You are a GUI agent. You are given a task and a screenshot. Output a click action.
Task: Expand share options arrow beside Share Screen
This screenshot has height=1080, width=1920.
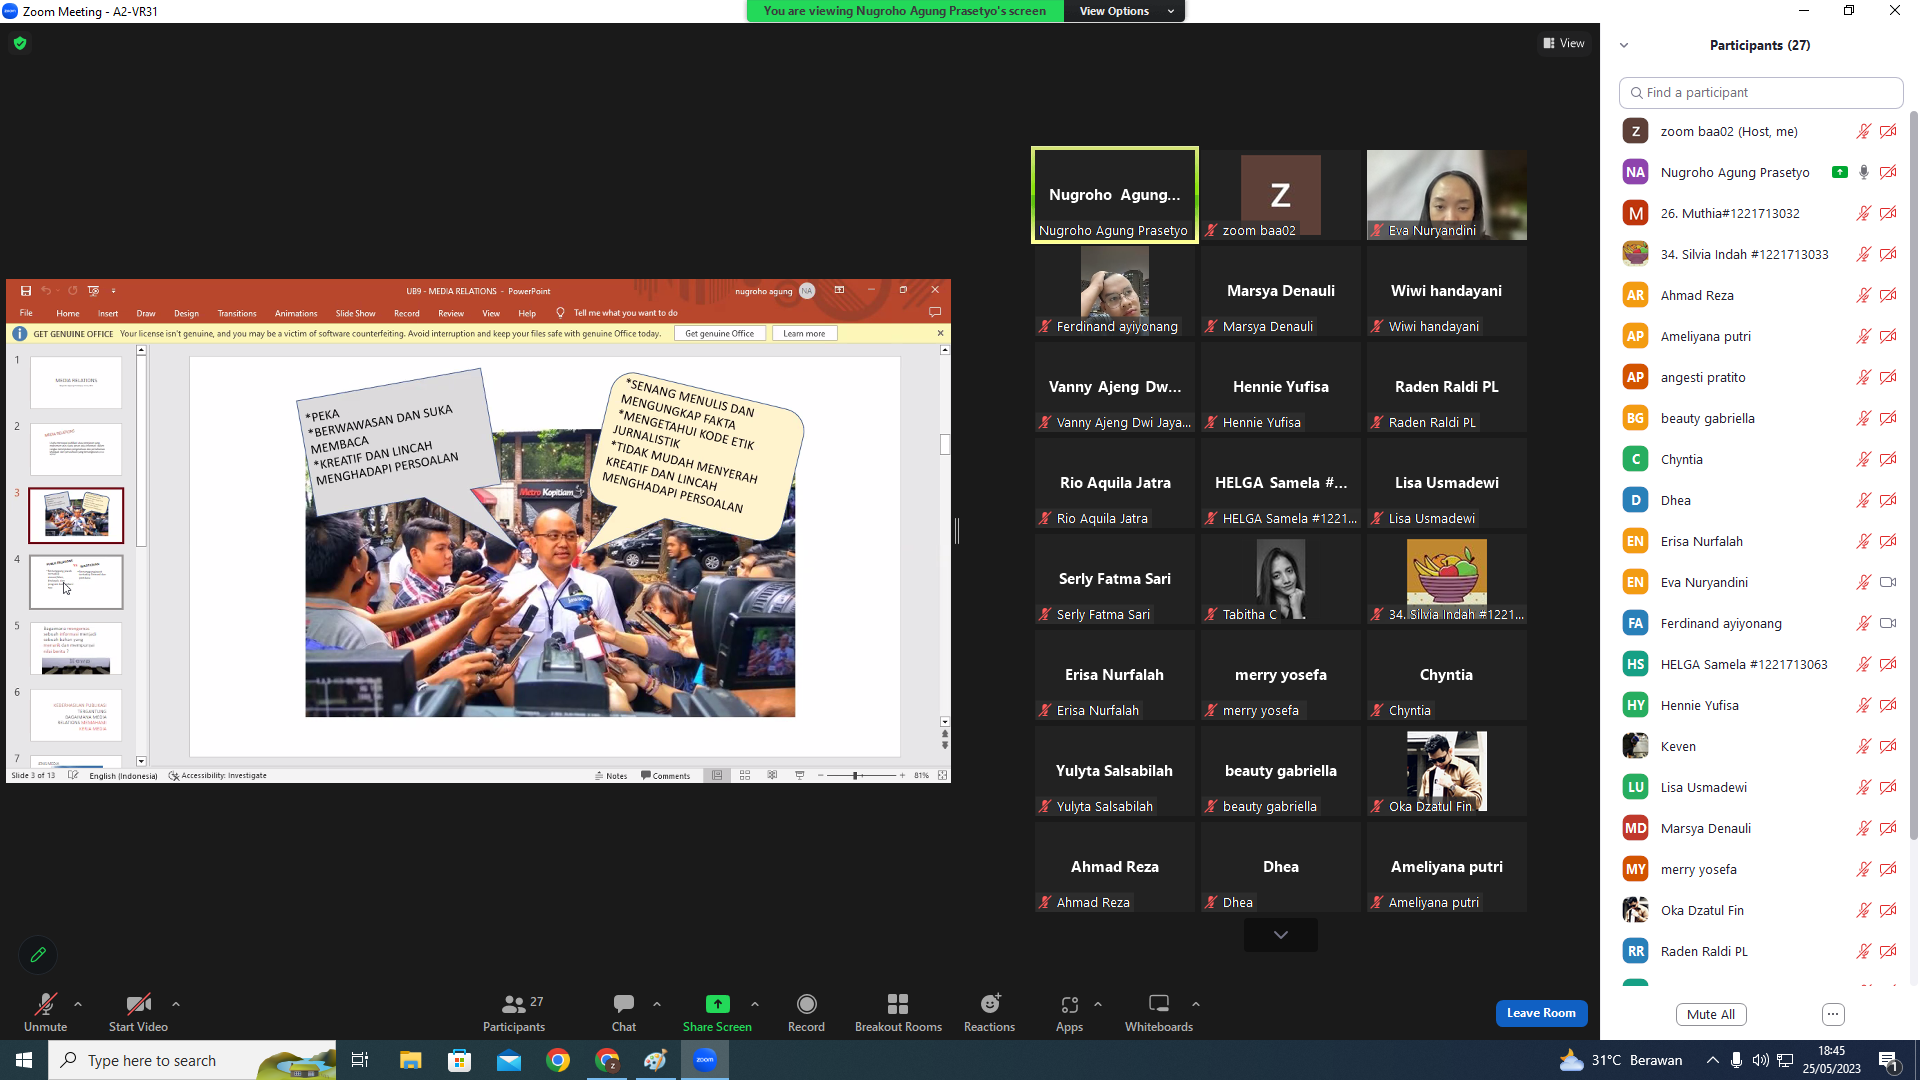point(755,1004)
